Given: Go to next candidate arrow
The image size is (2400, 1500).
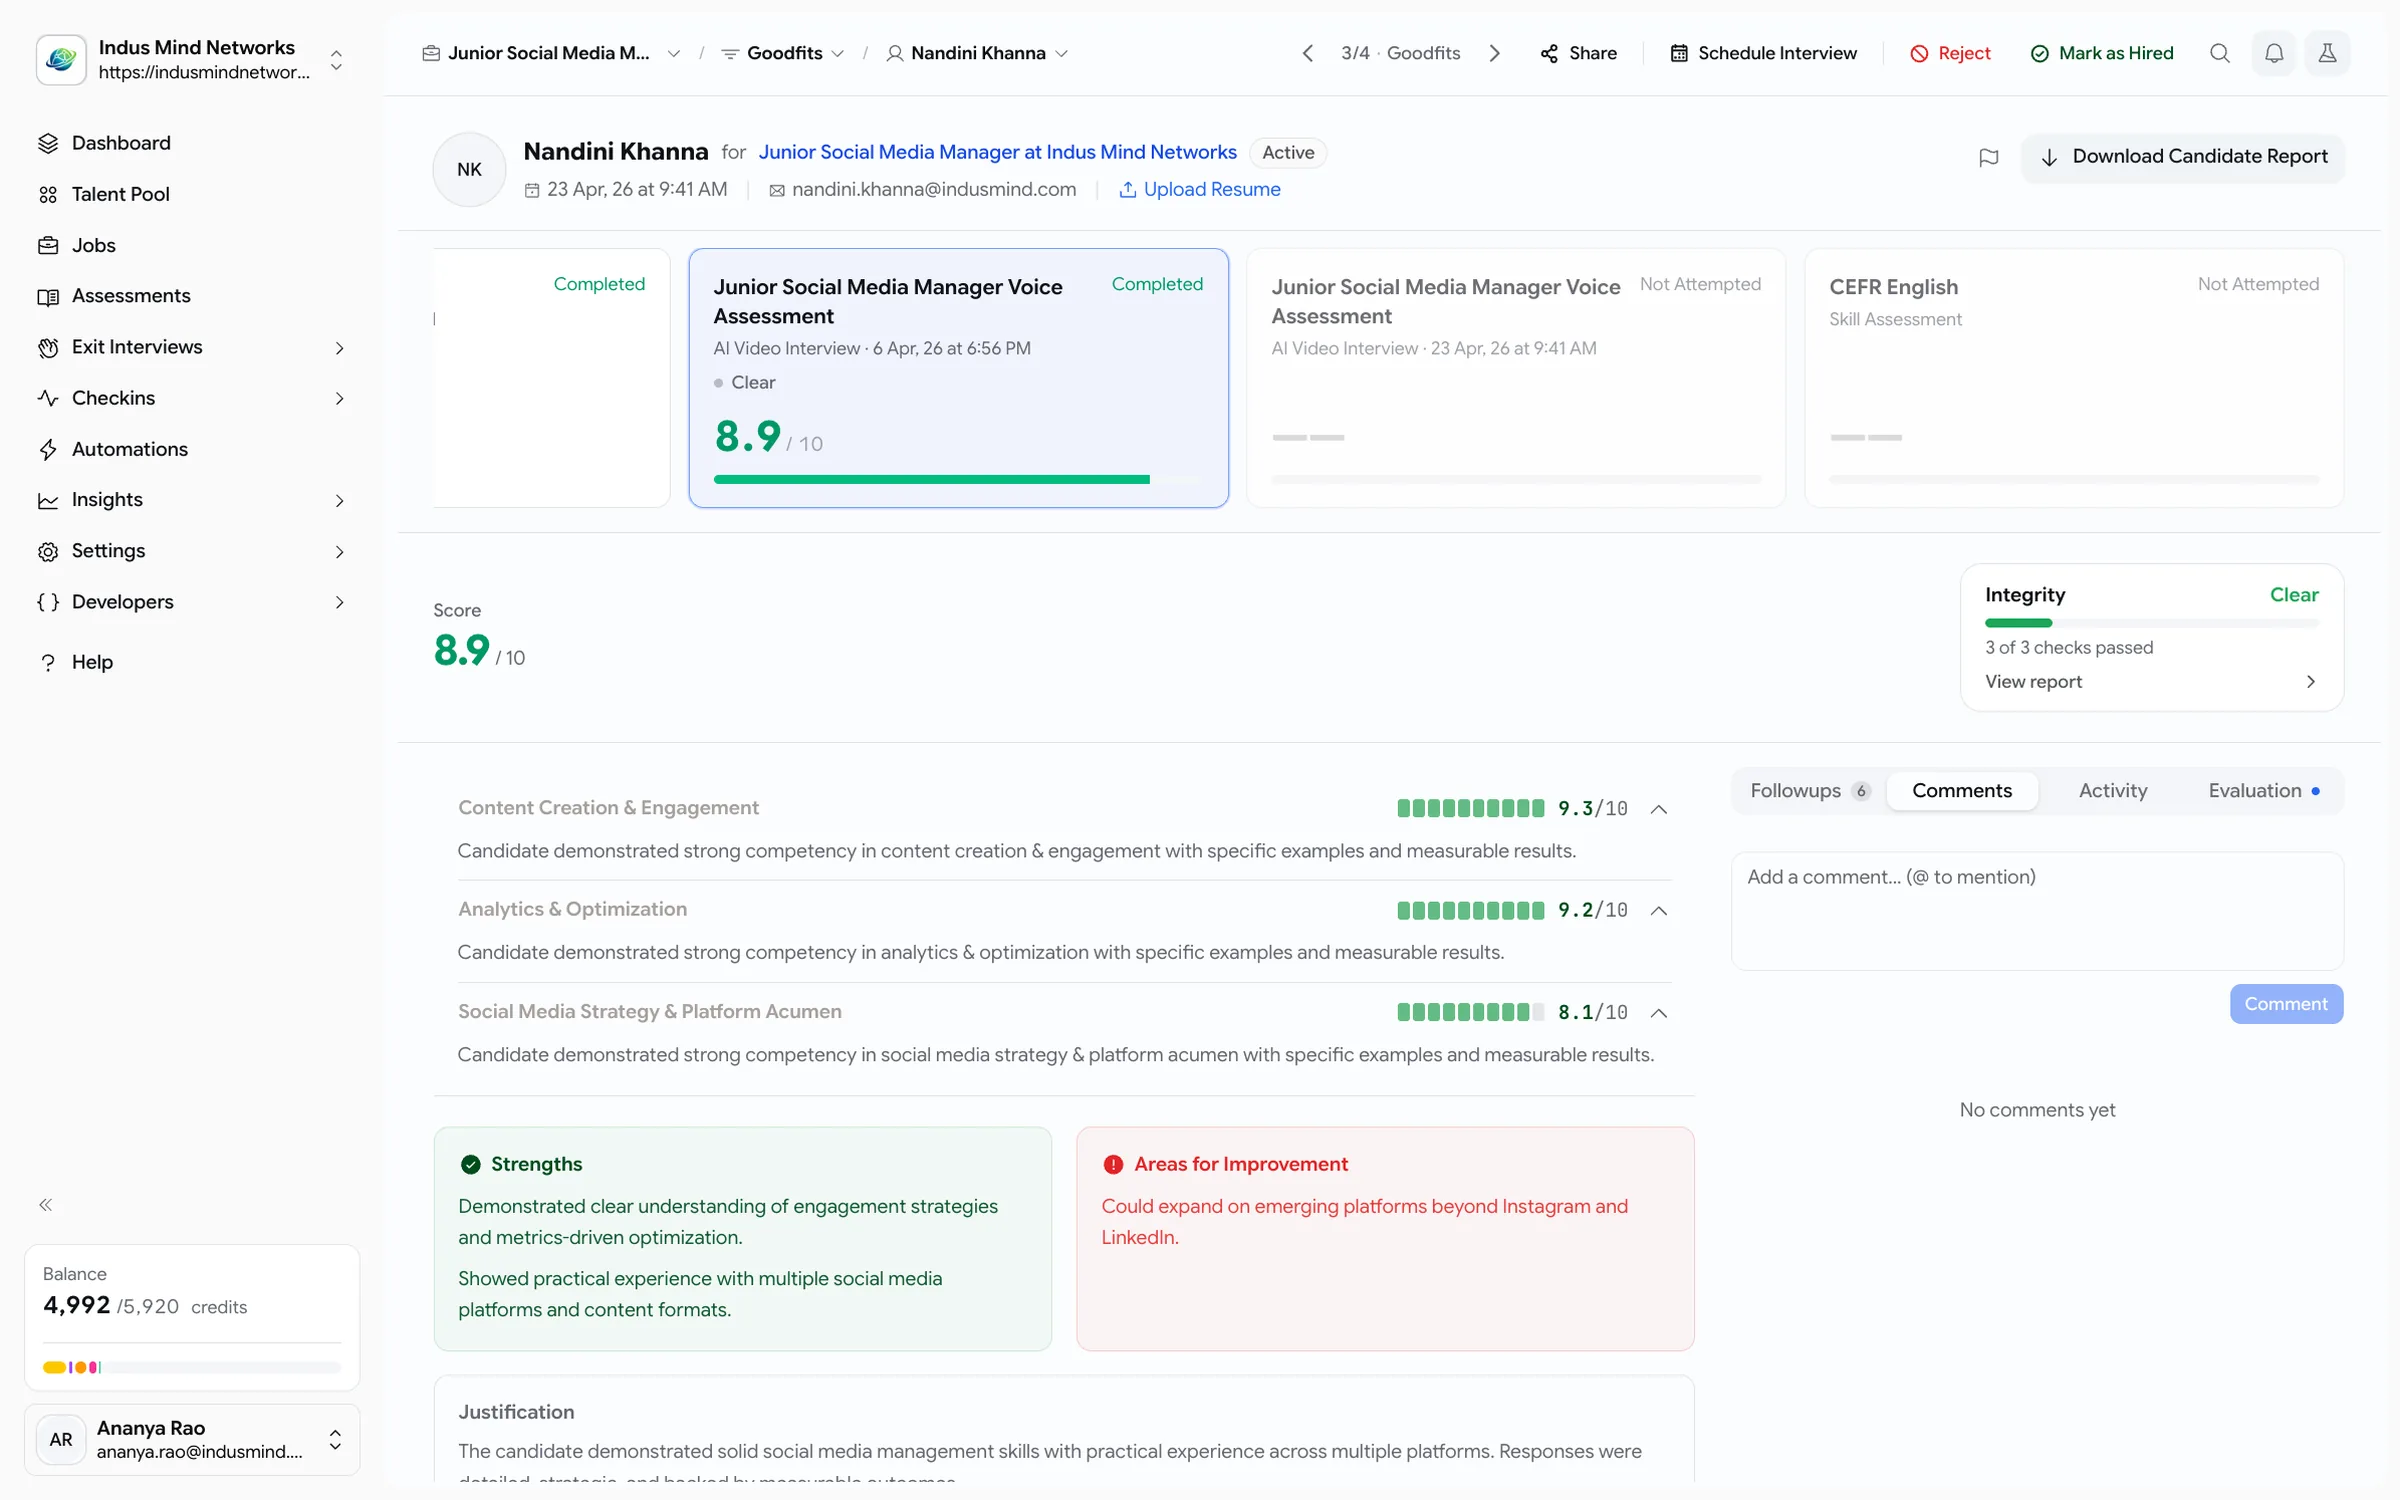Looking at the screenshot, I should click(x=1495, y=53).
